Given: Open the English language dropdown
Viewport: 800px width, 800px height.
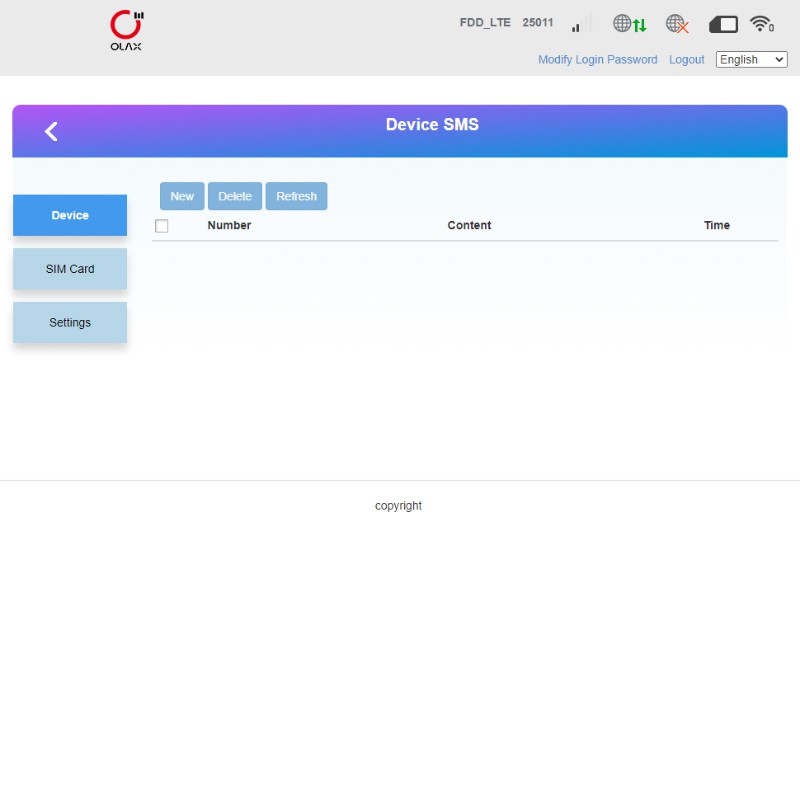Looking at the screenshot, I should [751, 60].
